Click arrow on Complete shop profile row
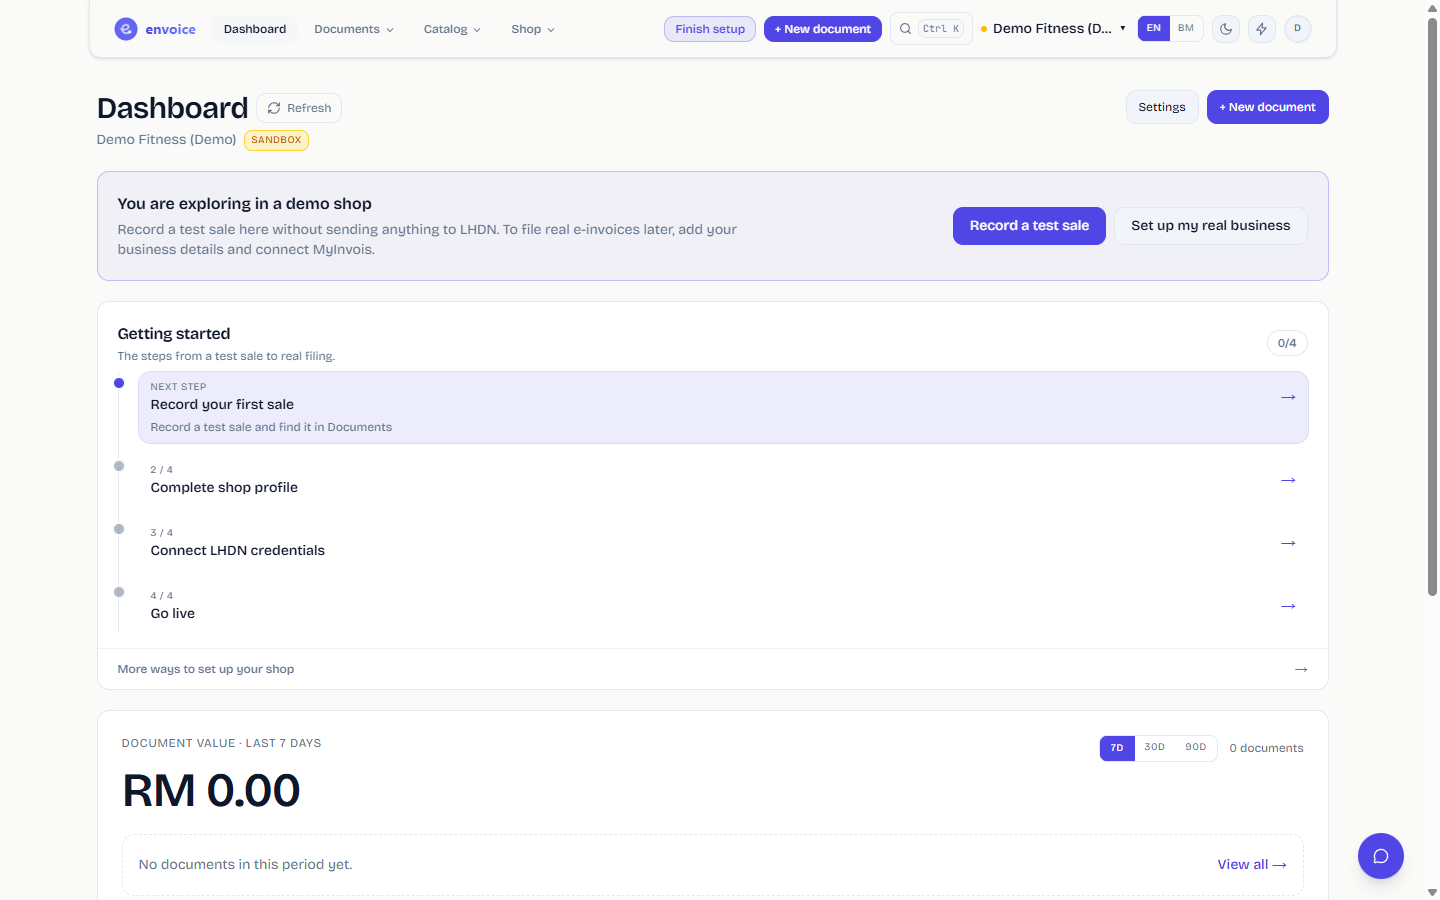The width and height of the screenshot is (1440, 900). 1288,480
